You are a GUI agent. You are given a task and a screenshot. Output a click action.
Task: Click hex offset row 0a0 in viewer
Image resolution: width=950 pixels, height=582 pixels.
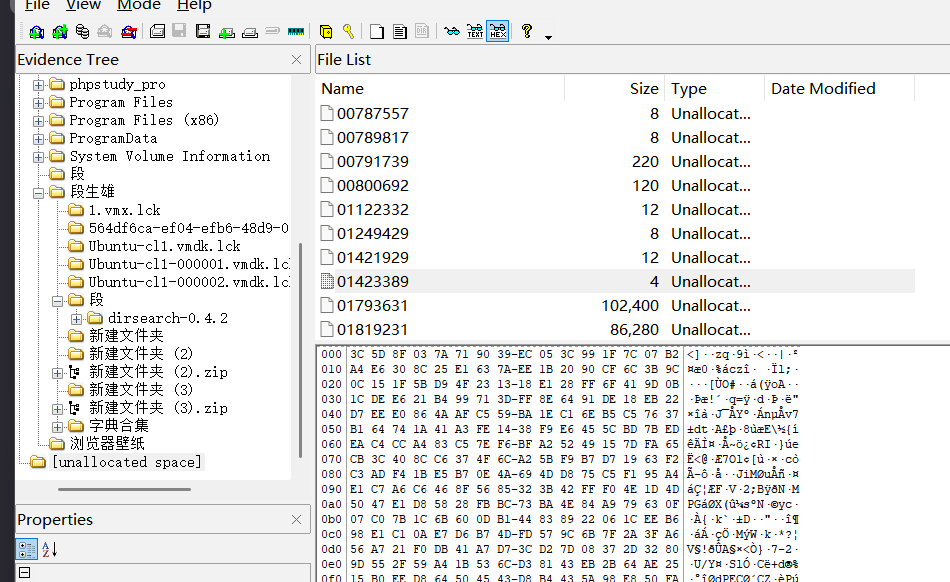point(331,504)
